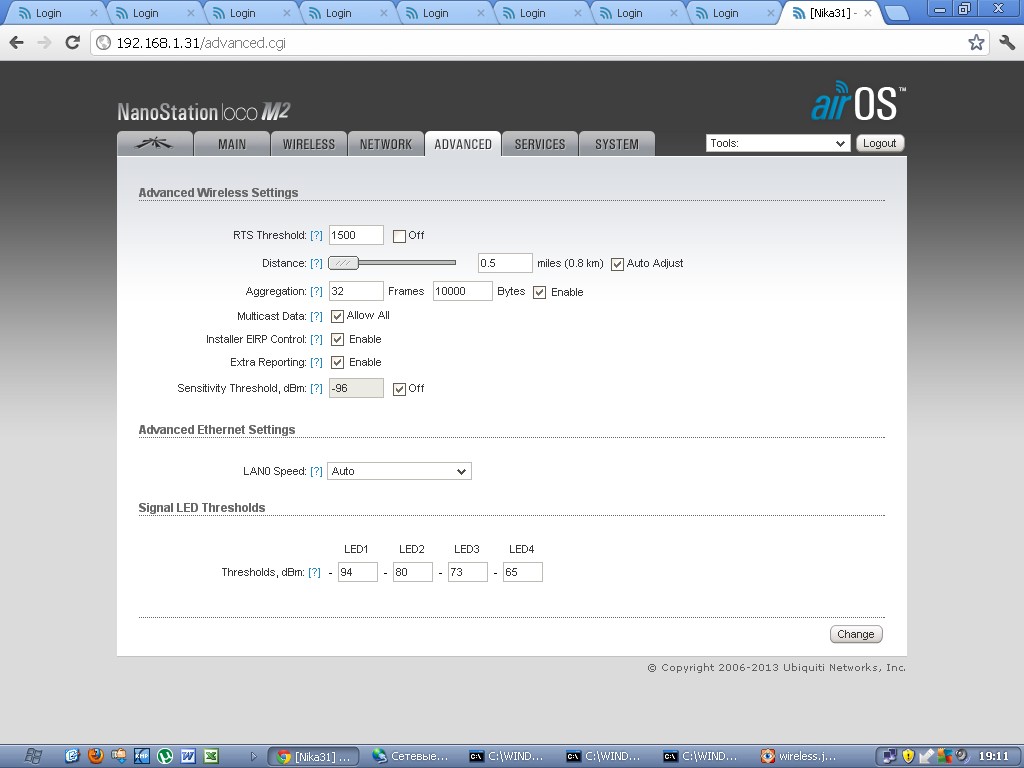Viewport: 1024px width, 768px height.
Task: Toggle RTS Threshold Off checkbox
Action: pyautogui.click(x=399, y=236)
